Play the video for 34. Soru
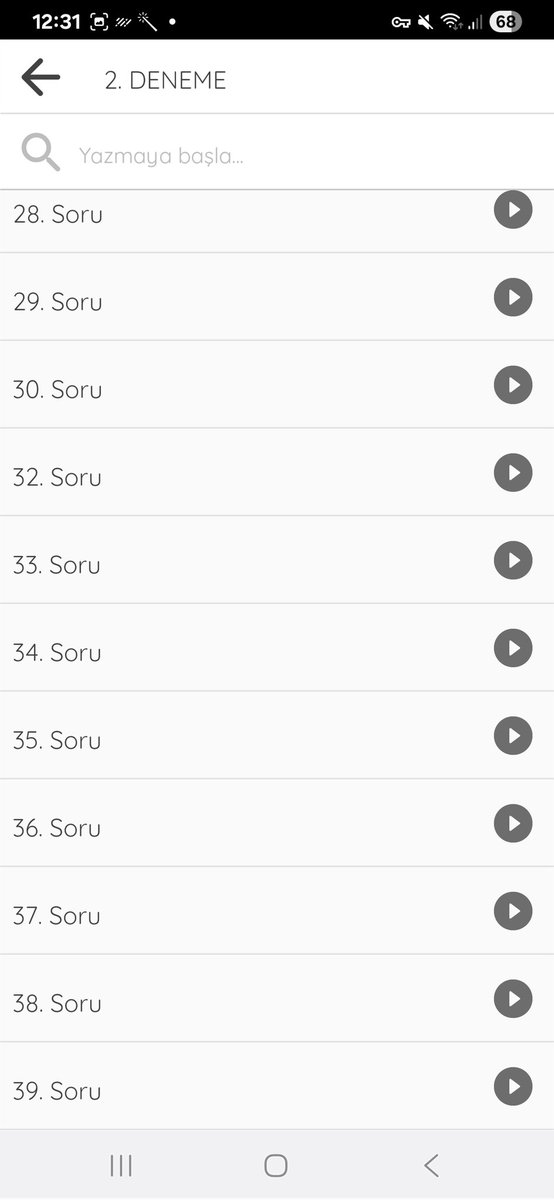This screenshot has width=554, height=1200. [513, 648]
